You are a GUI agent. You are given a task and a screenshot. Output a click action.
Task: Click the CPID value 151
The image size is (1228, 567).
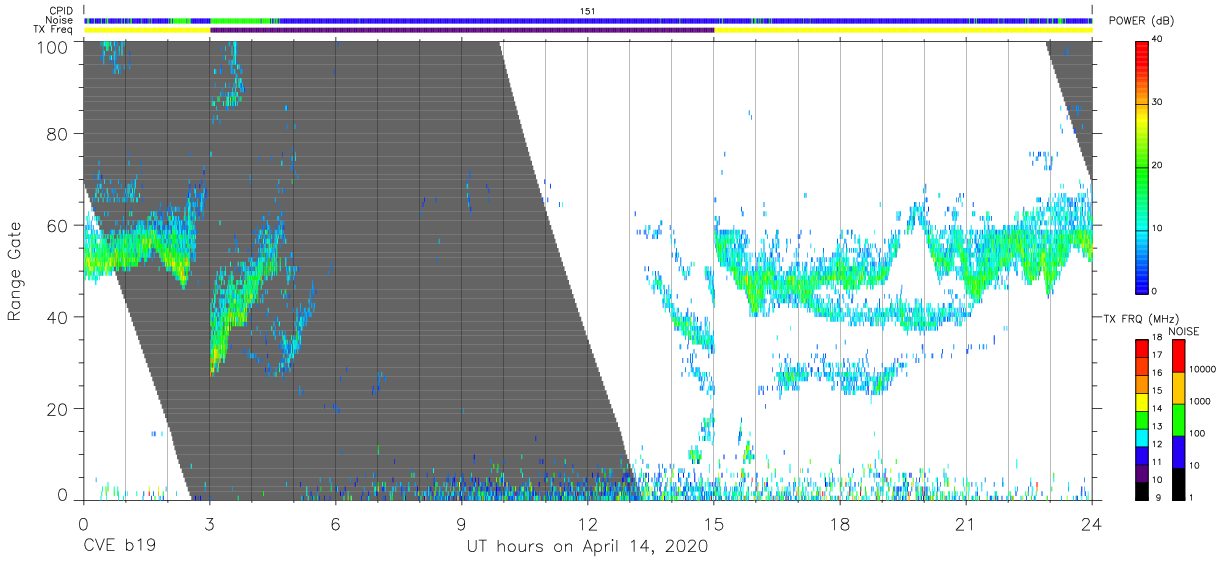click(x=588, y=10)
